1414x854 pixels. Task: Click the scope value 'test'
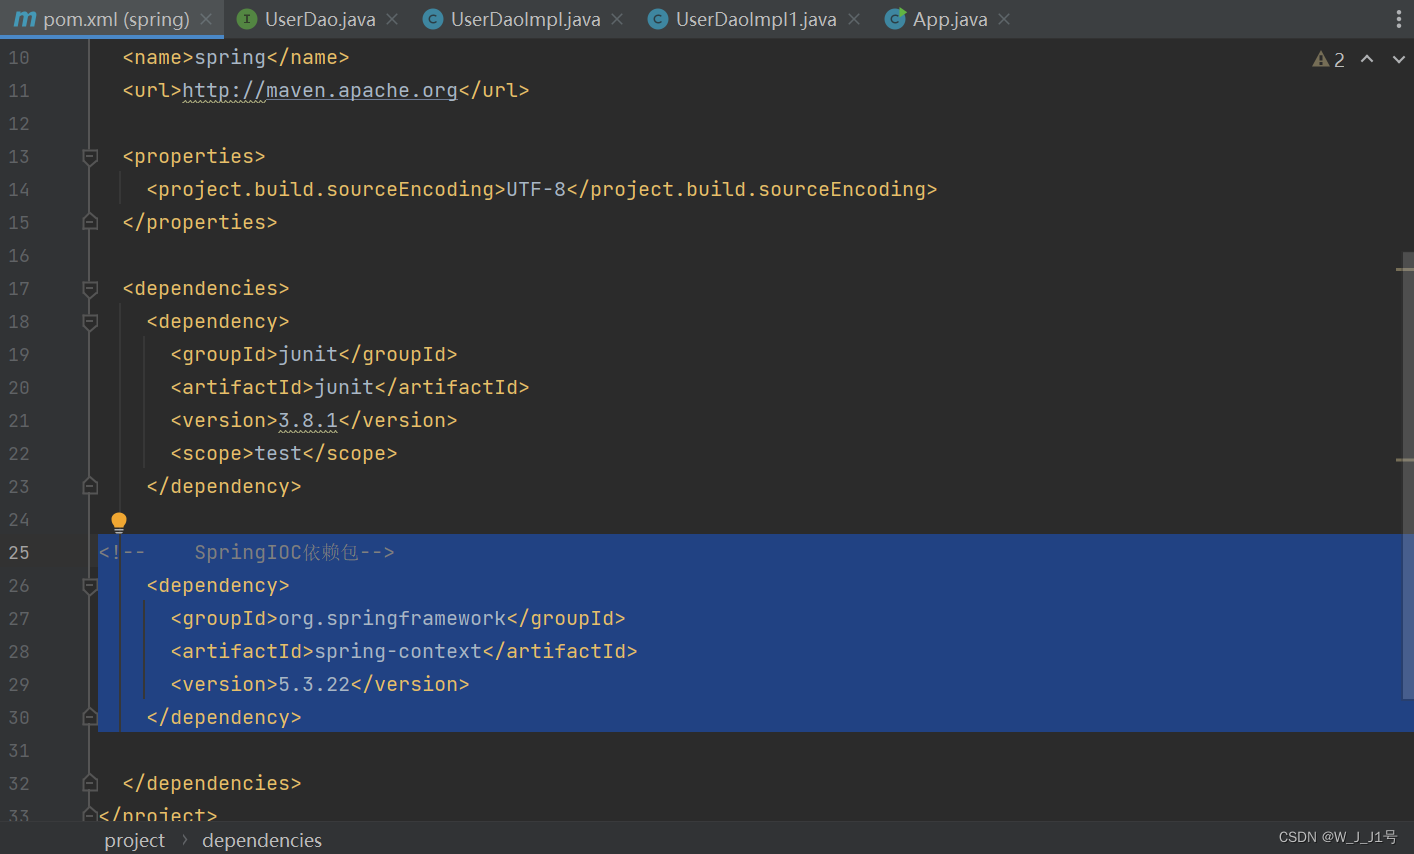278,453
